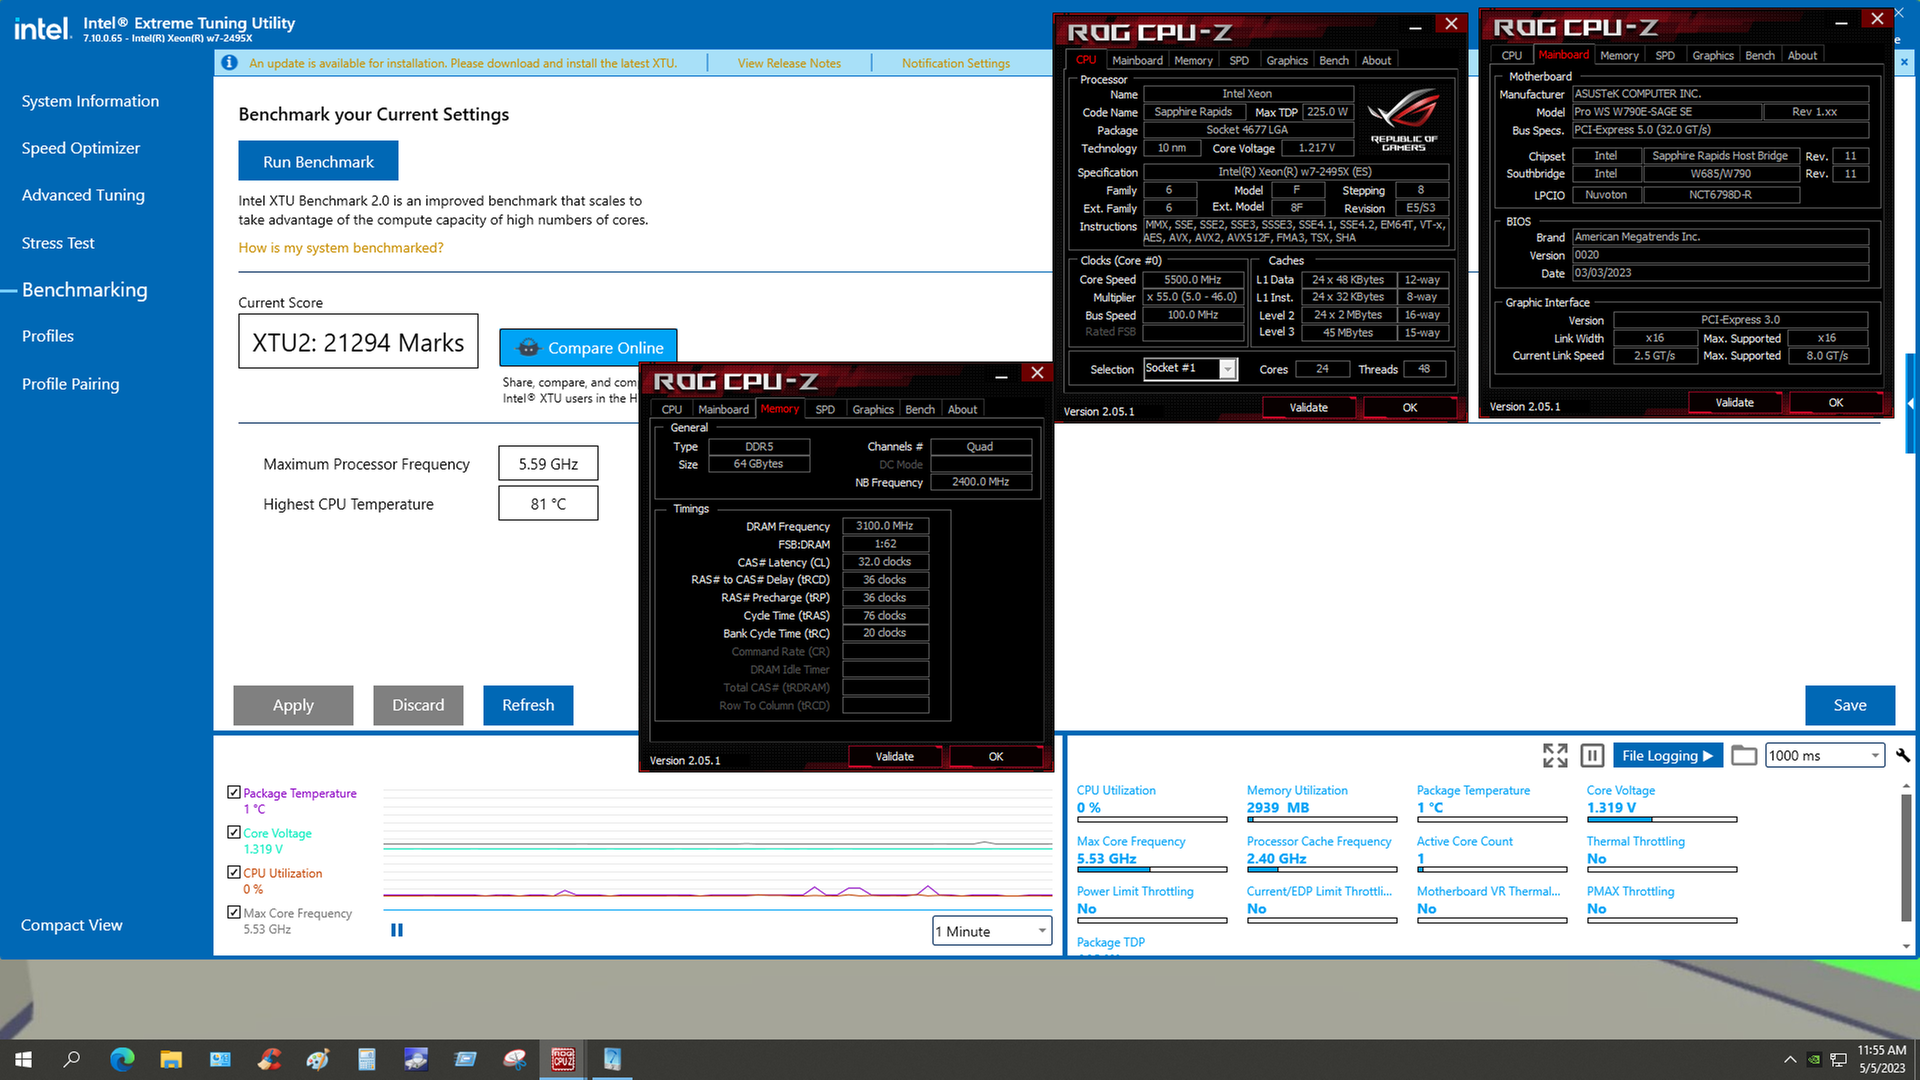Click the Save button
The height and width of the screenshot is (1080, 1920).
1850,705
